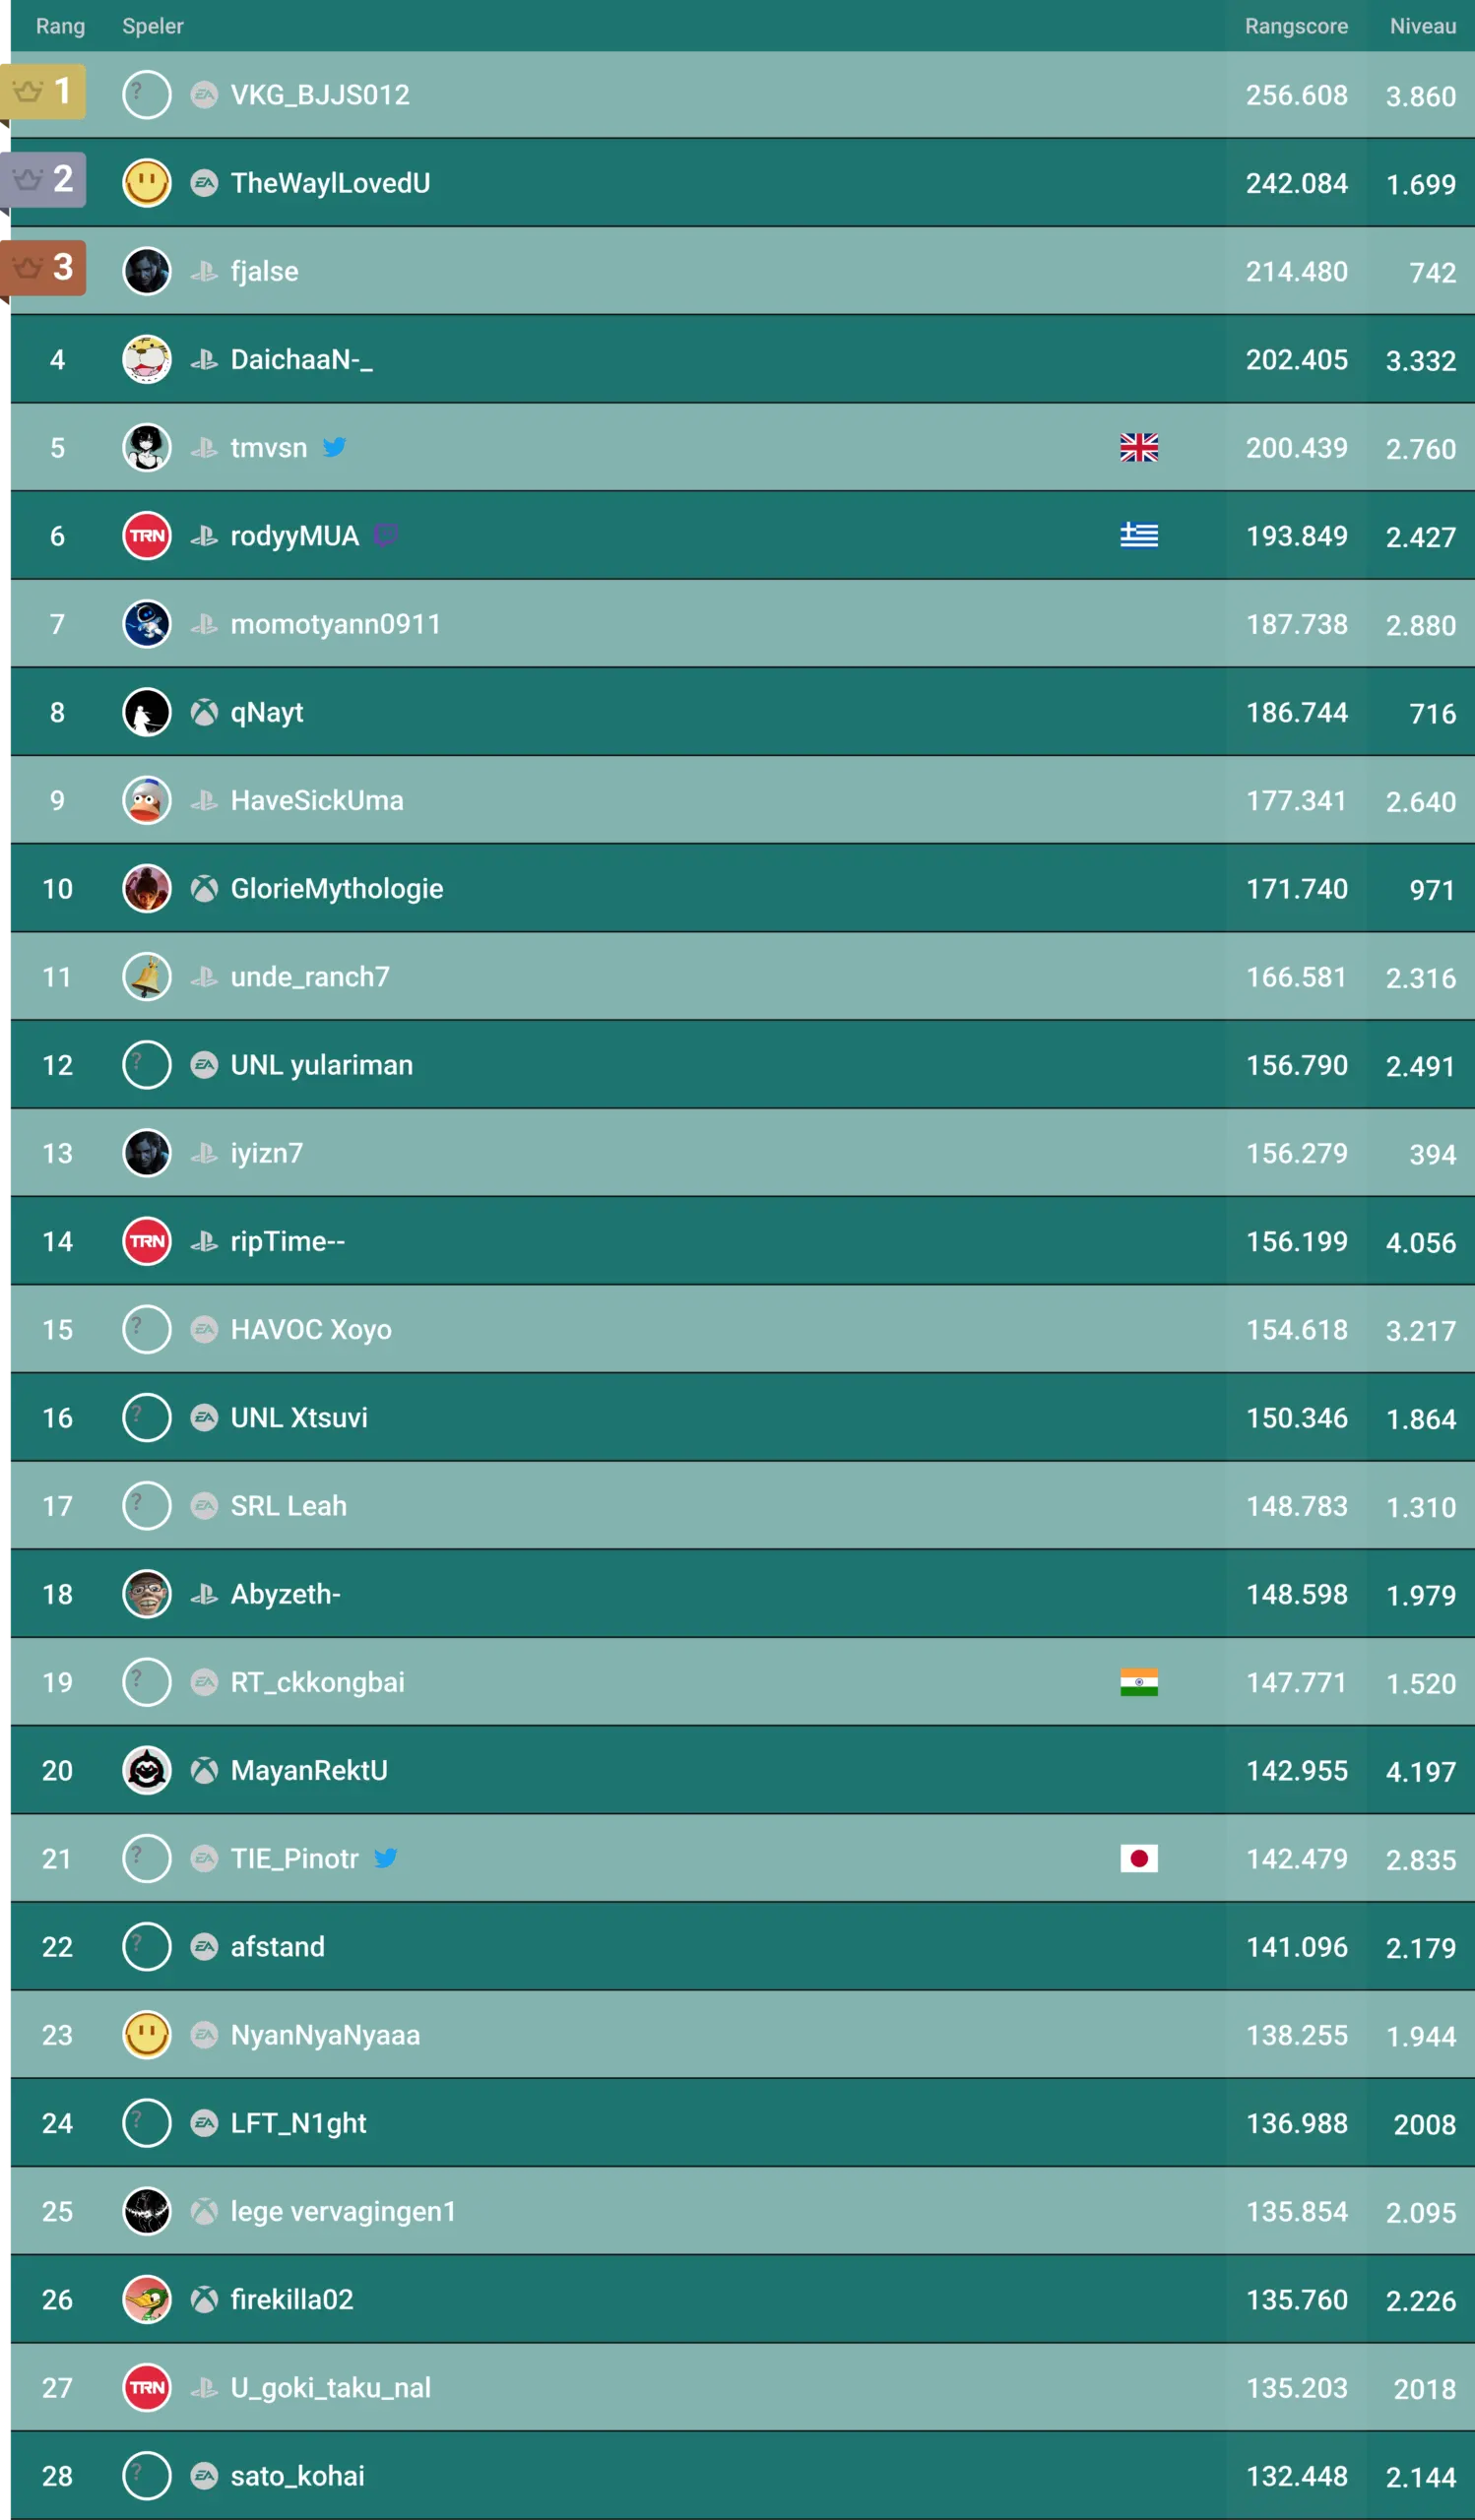The width and height of the screenshot is (1475, 2520).
Task: Click the Greek flag beside rodyyMUA
Action: pyautogui.click(x=1139, y=536)
